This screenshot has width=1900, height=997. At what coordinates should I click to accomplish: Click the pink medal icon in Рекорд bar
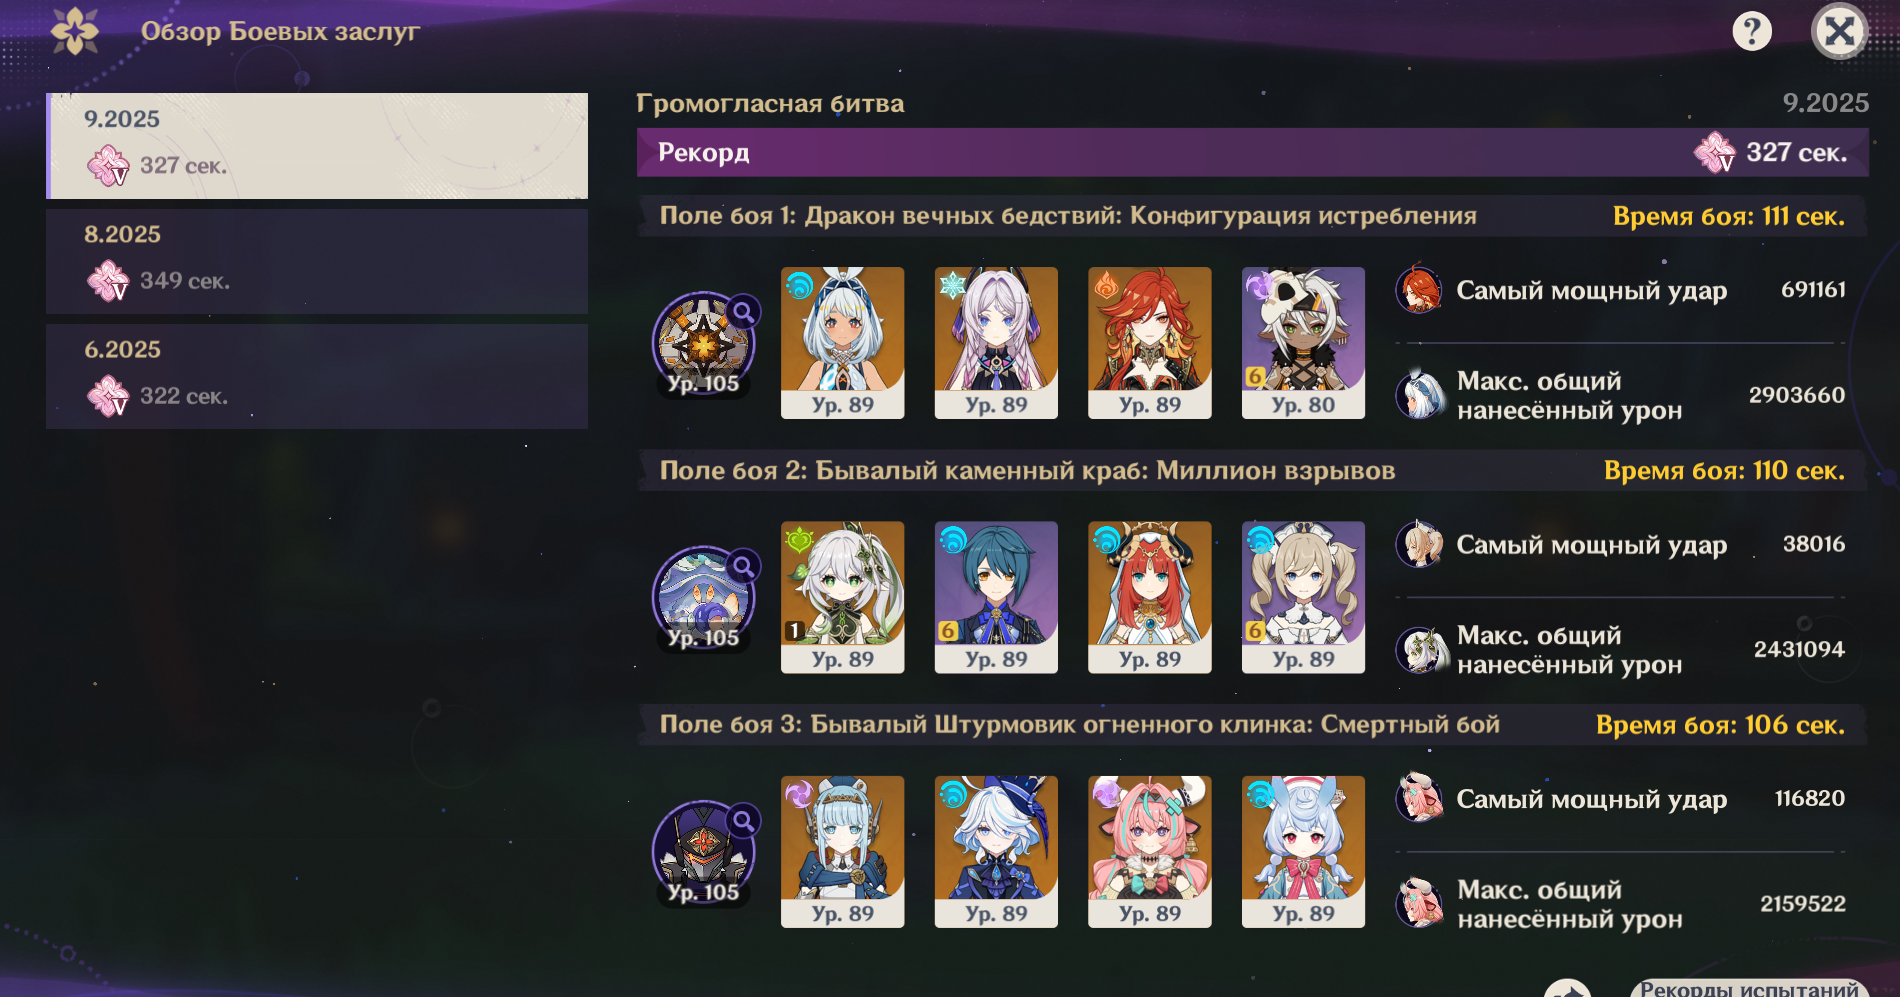point(1715,152)
